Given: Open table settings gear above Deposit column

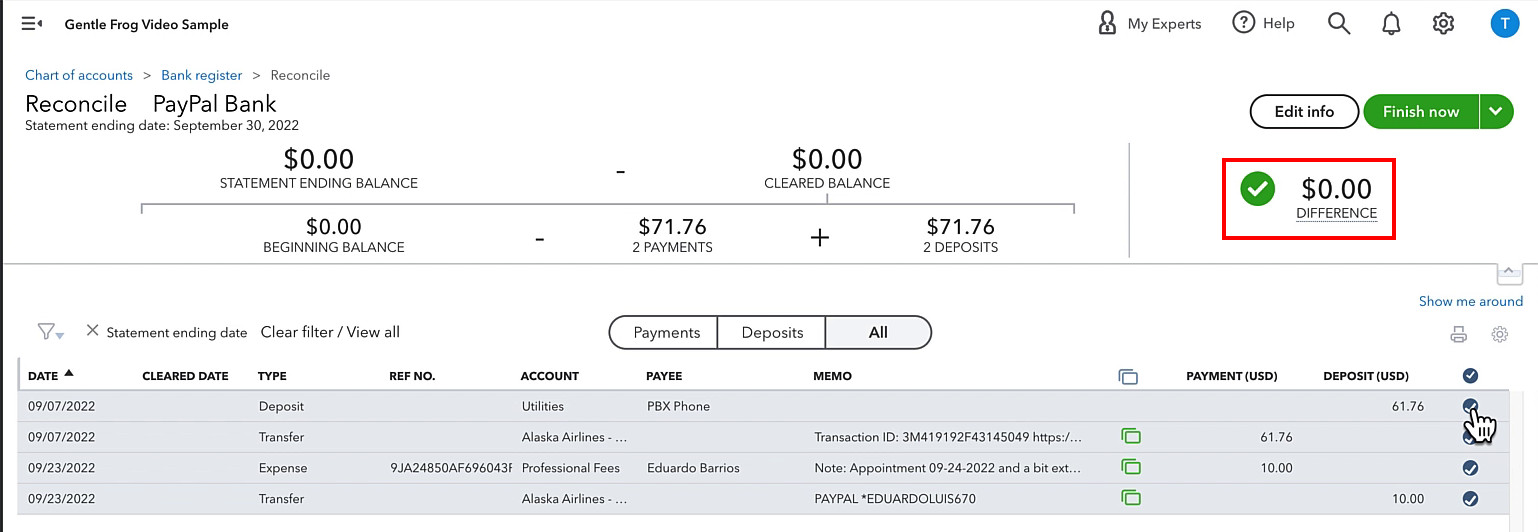Looking at the screenshot, I should (x=1499, y=335).
